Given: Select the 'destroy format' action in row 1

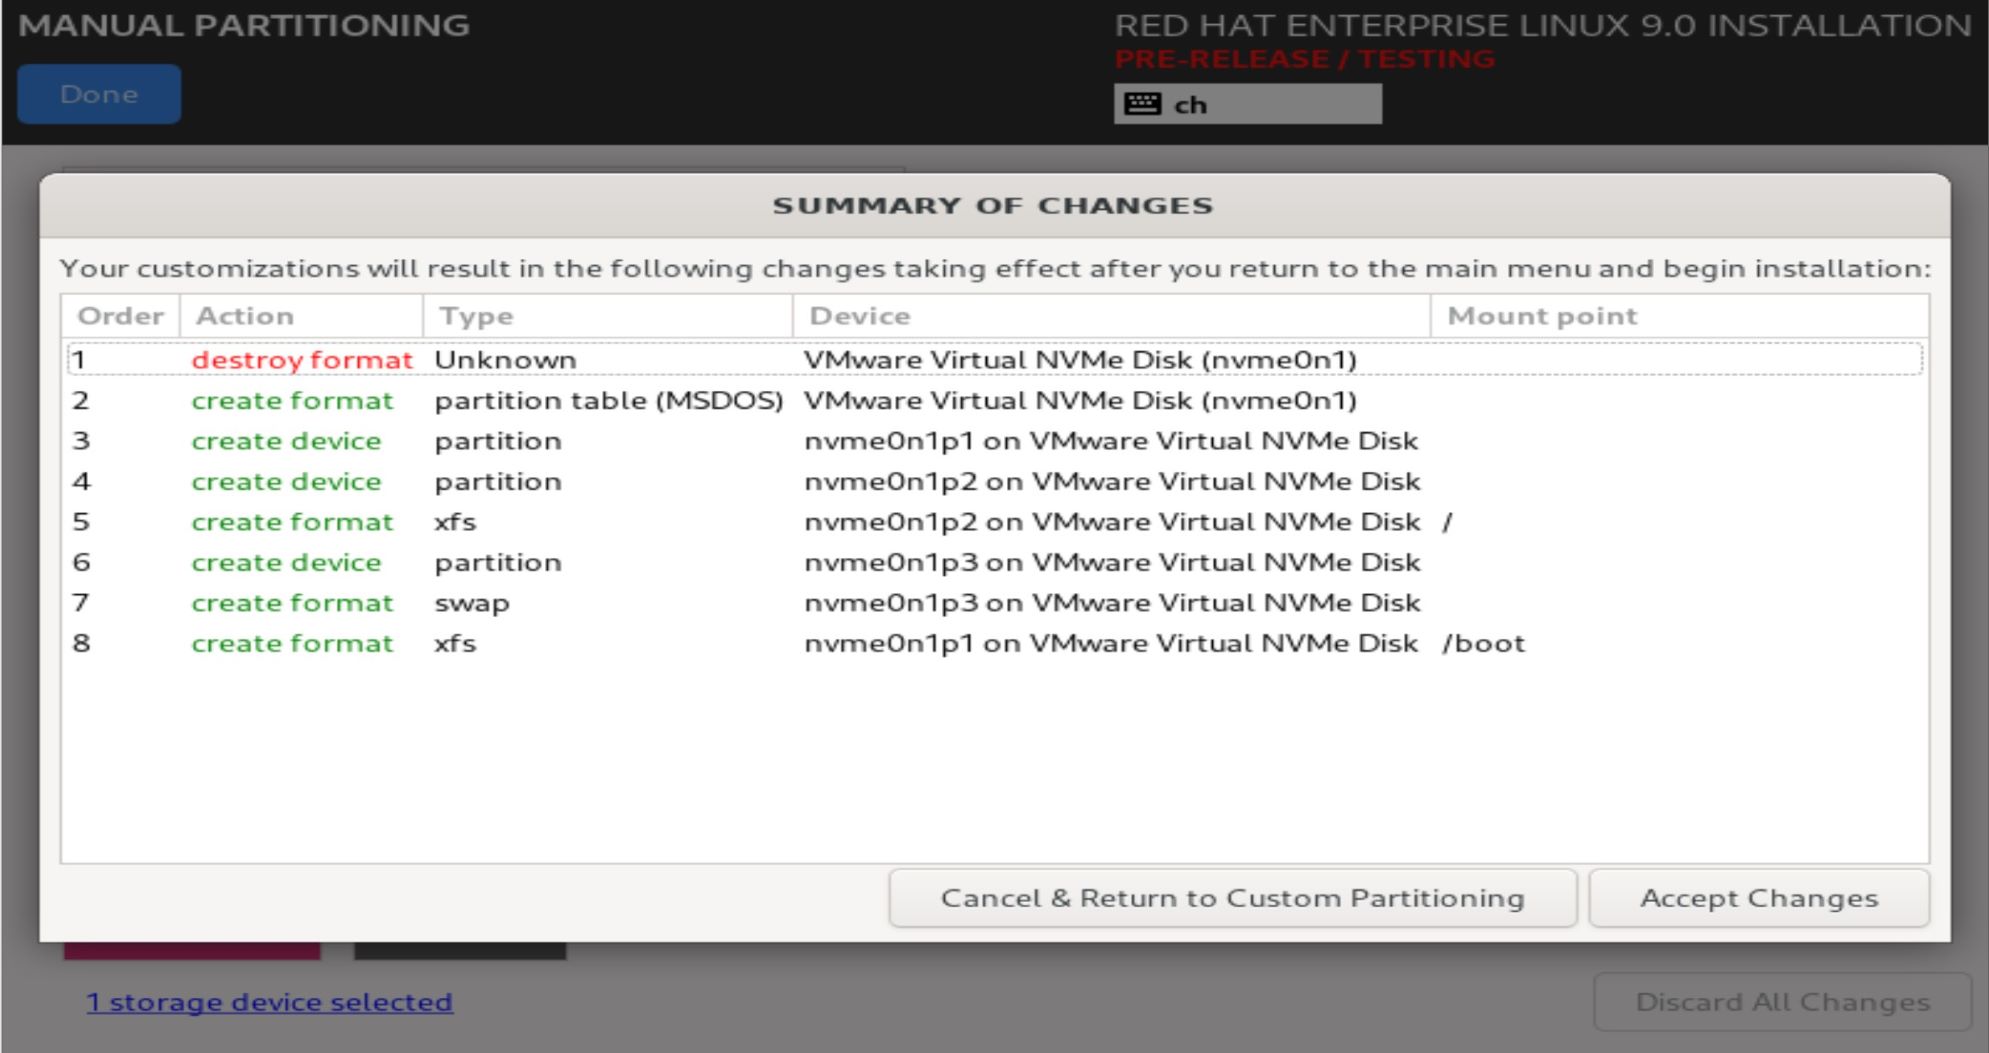Looking at the screenshot, I should click(302, 360).
